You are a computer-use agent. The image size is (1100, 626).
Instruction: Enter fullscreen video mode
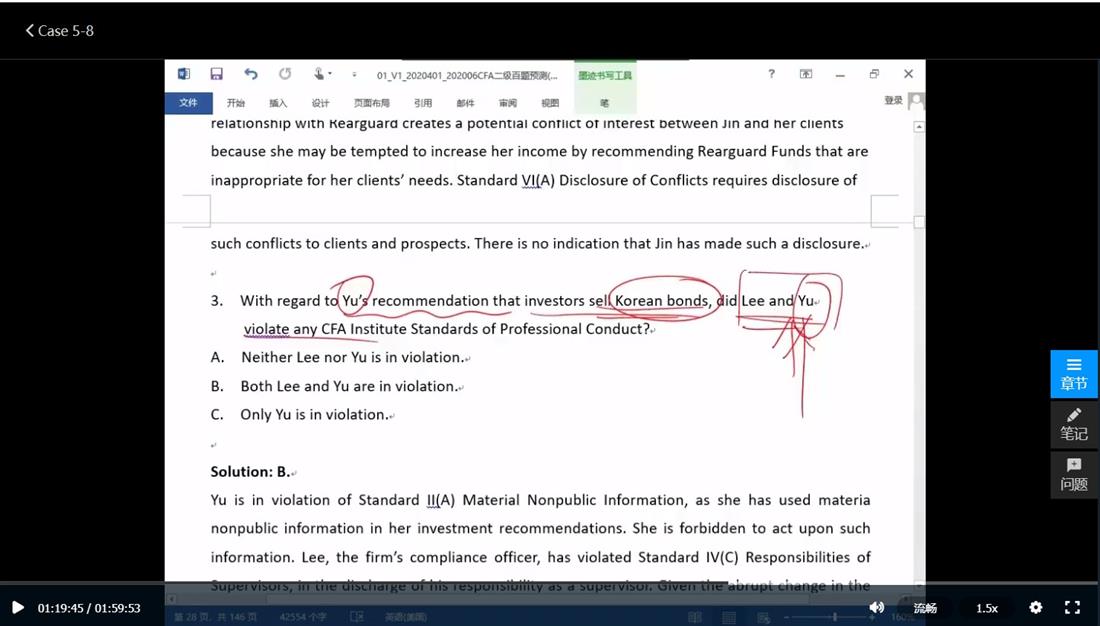click(1073, 608)
